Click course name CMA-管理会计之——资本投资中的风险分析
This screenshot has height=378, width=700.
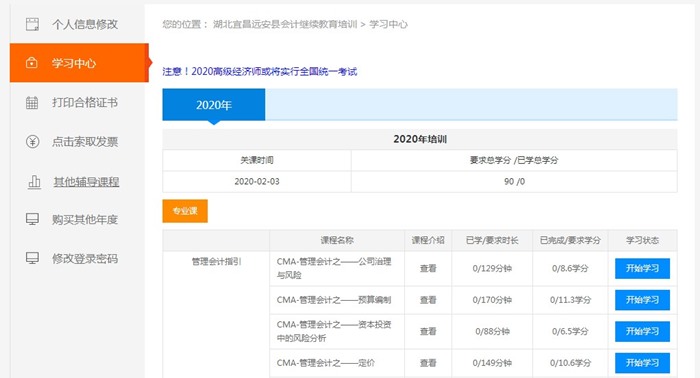[x=334, y=331]
